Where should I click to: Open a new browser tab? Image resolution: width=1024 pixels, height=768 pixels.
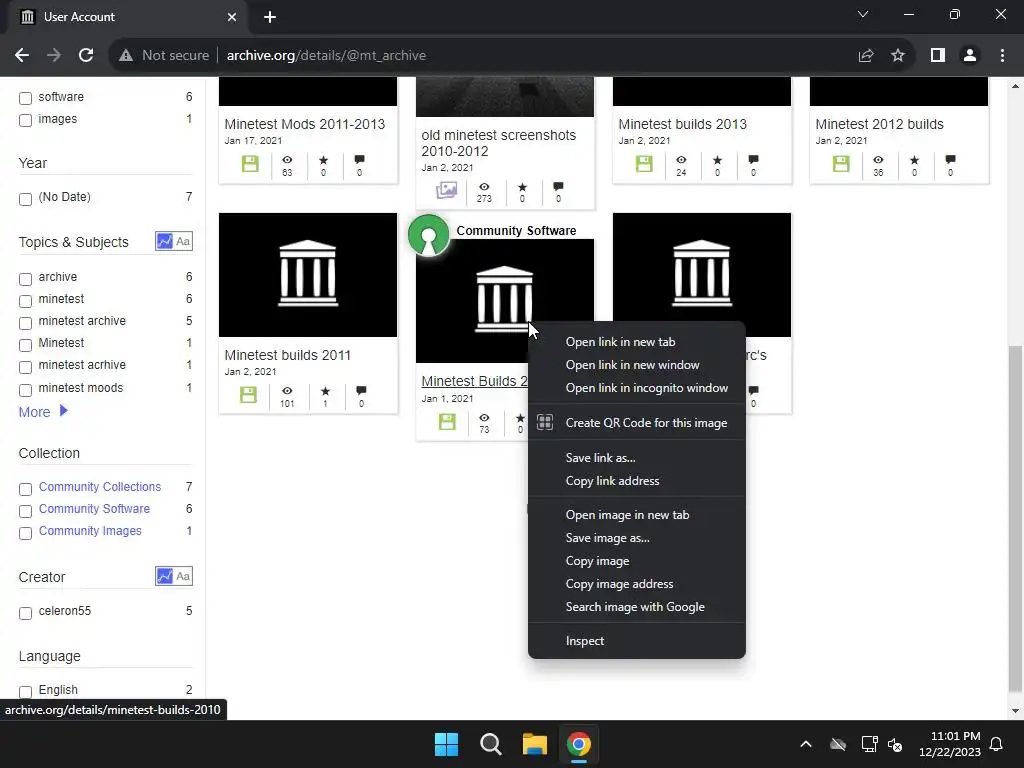coord(270,17)
